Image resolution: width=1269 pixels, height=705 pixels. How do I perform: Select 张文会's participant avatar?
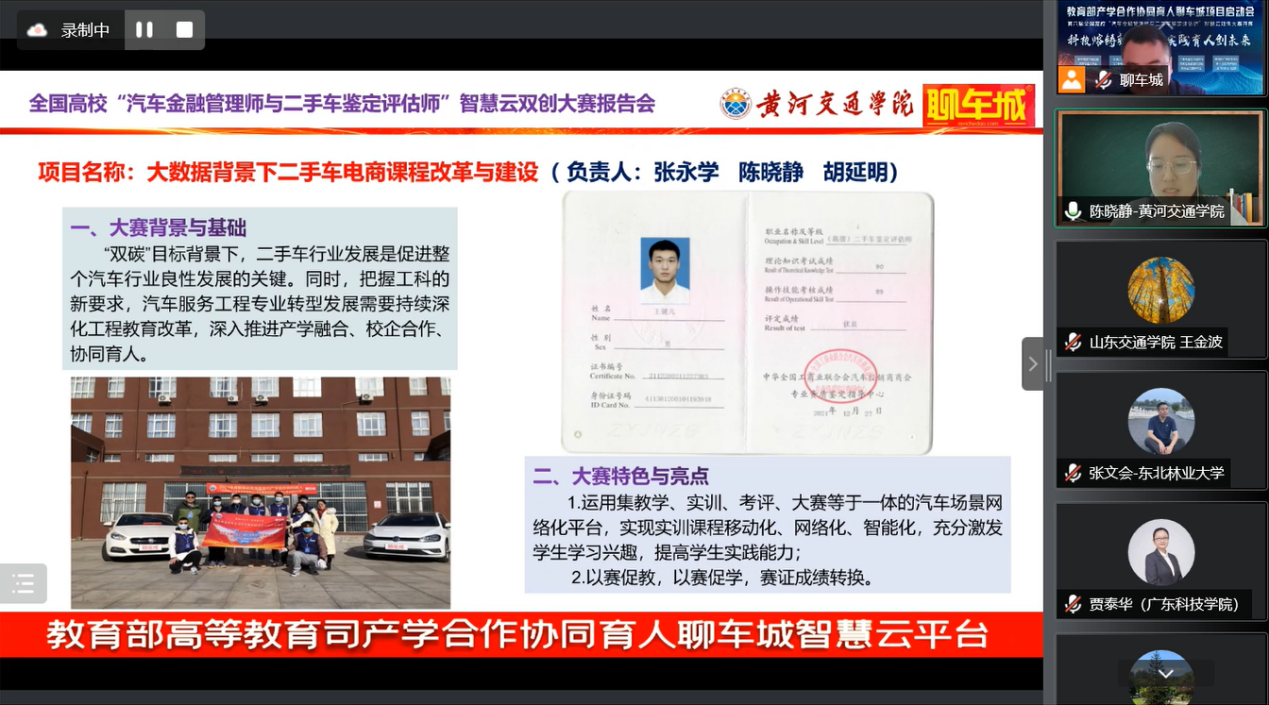pos(1161,421)
